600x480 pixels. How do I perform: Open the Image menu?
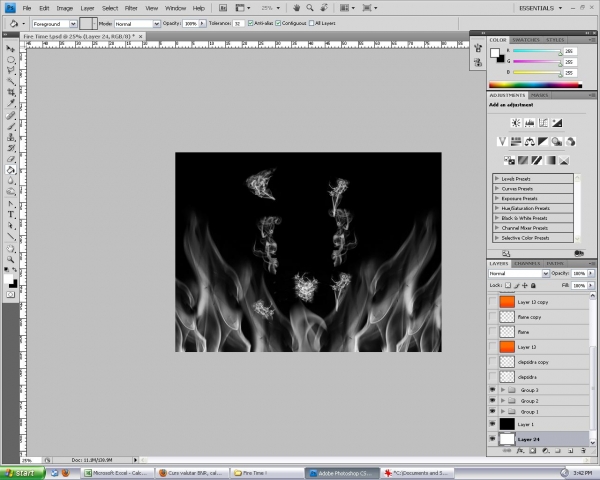tap(65, 8)
